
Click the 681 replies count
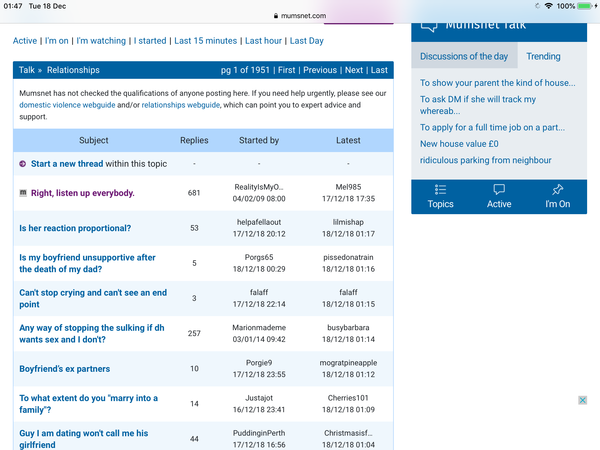194,193
